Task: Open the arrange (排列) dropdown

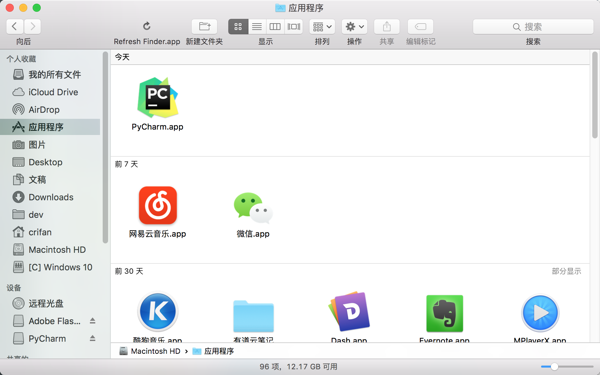Action: tap(322, 26)
